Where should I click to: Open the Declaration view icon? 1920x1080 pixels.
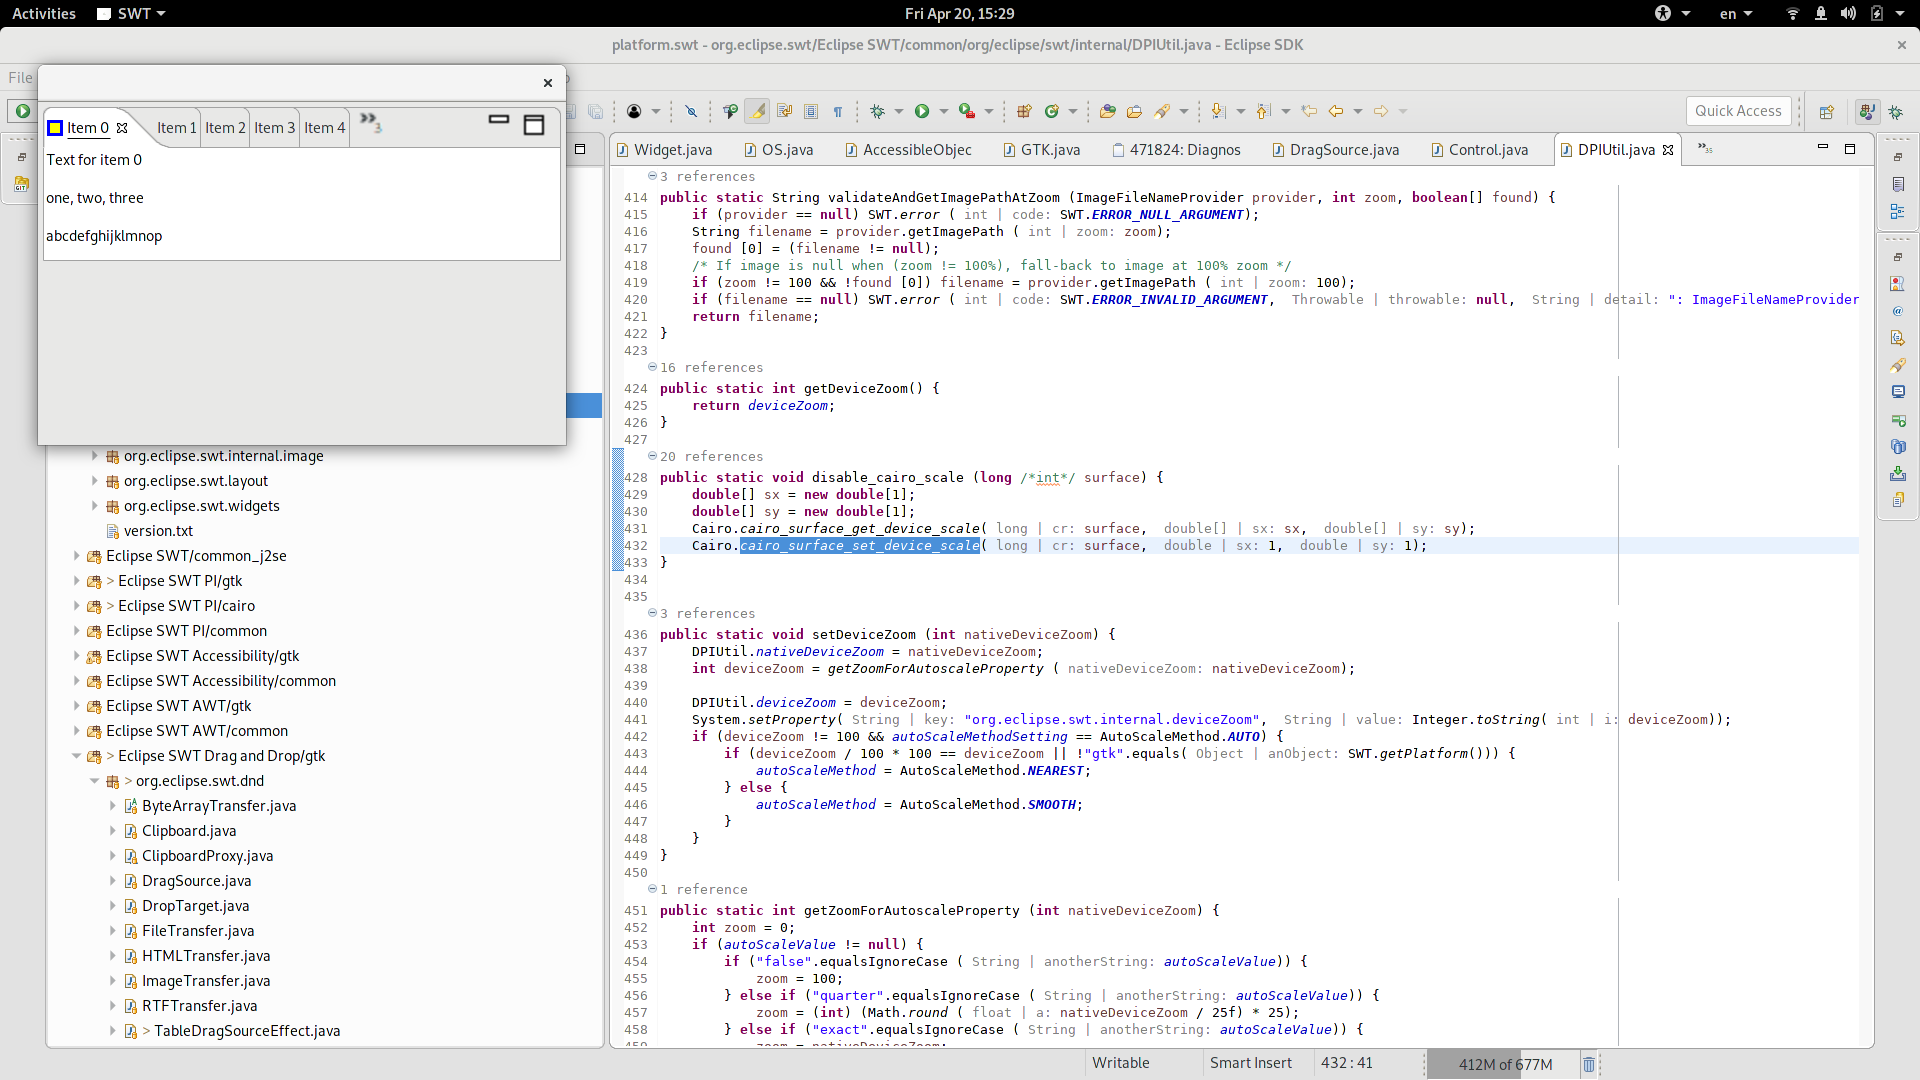point(1898,338)
